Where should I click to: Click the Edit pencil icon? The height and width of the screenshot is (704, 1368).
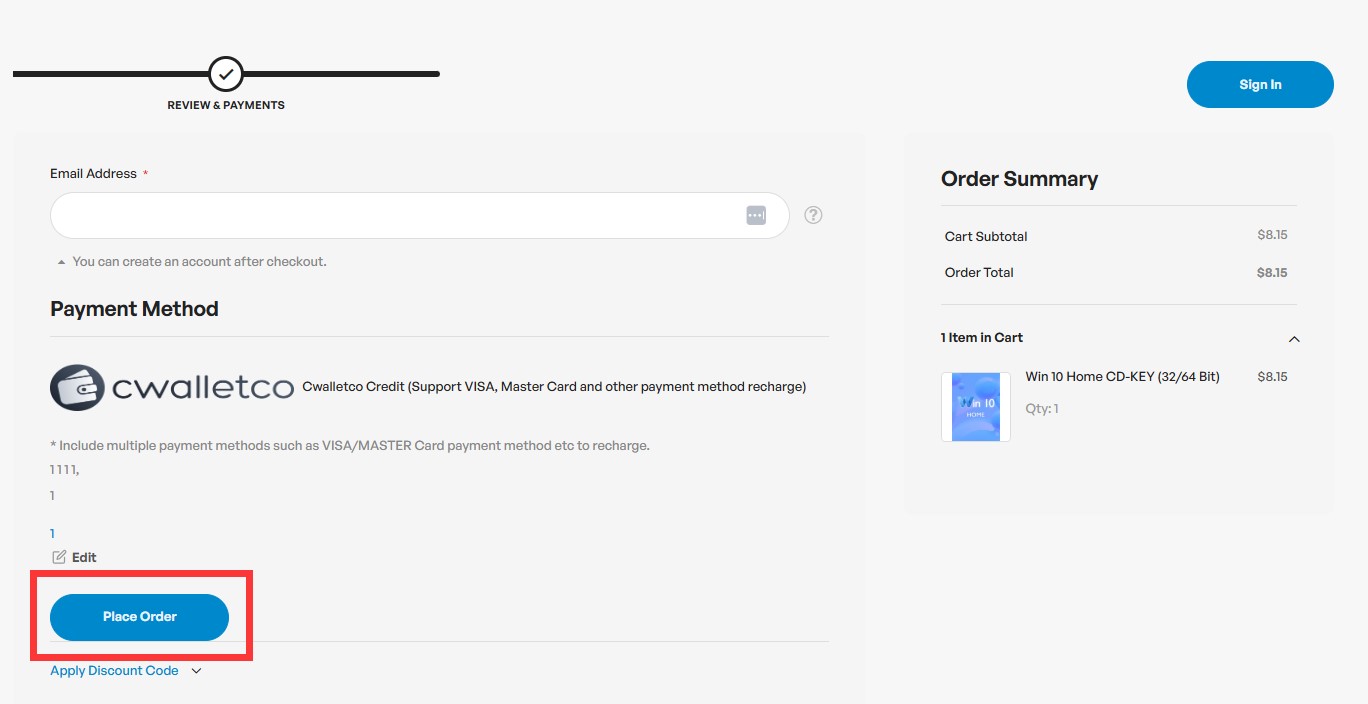tap(59, 557)
